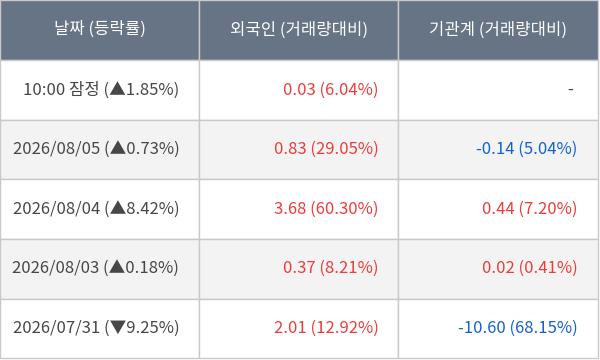Click the up triangle beside 8.42%
Viewport: 600px width, 360px height.
coord(118,208)
